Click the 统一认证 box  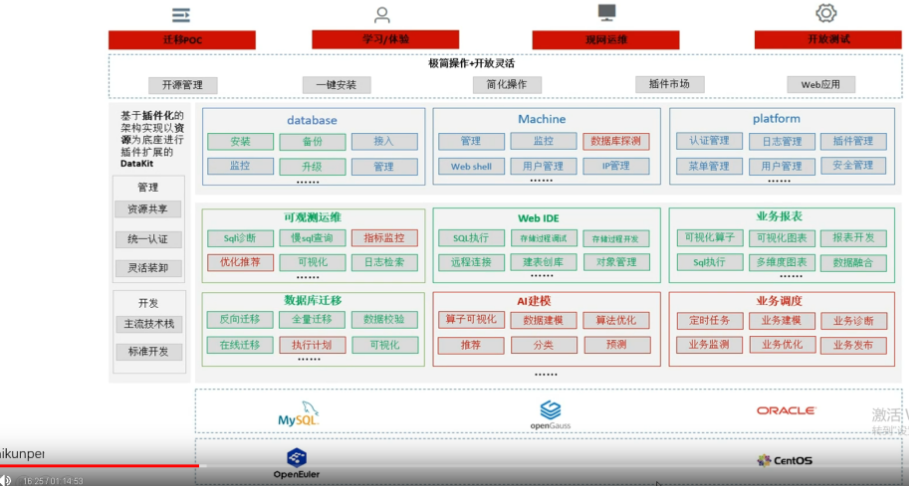pos(148,240)
